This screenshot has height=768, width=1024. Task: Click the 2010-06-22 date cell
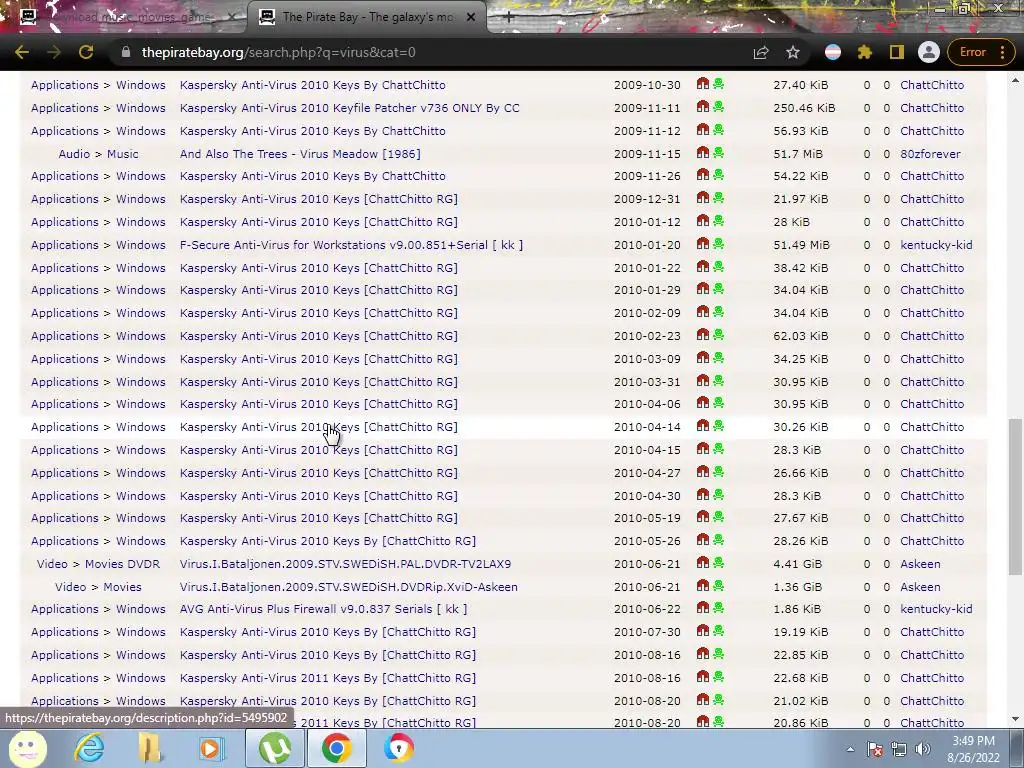tap(647, 609)
